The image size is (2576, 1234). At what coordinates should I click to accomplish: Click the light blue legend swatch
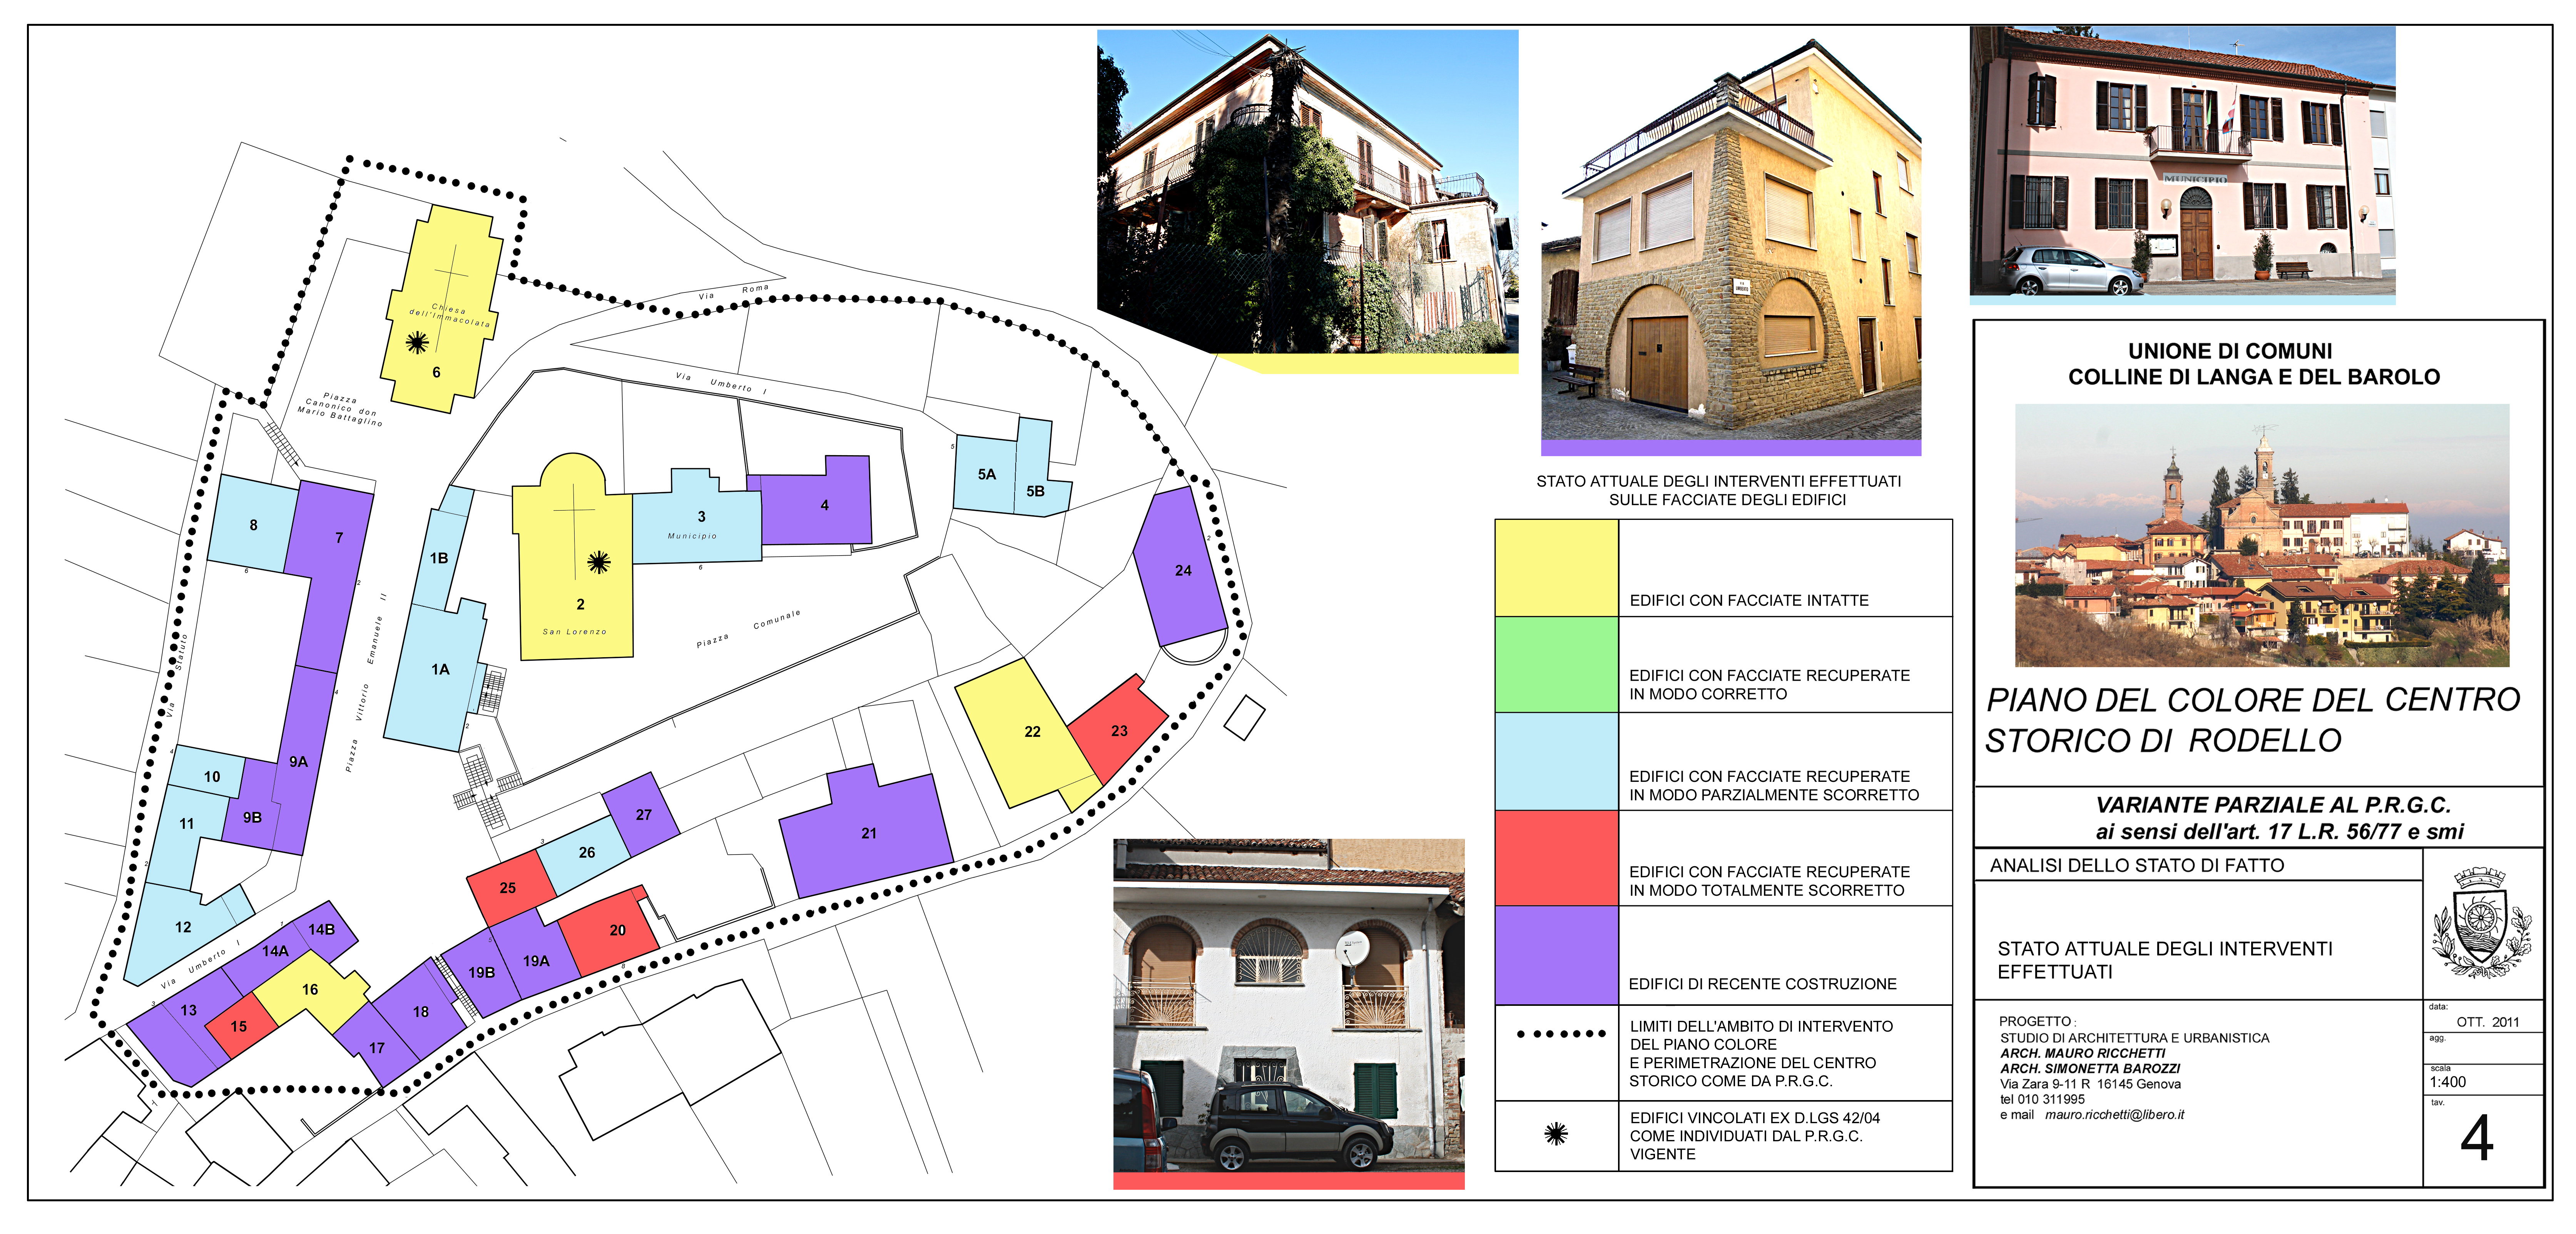click(1556, 761)
